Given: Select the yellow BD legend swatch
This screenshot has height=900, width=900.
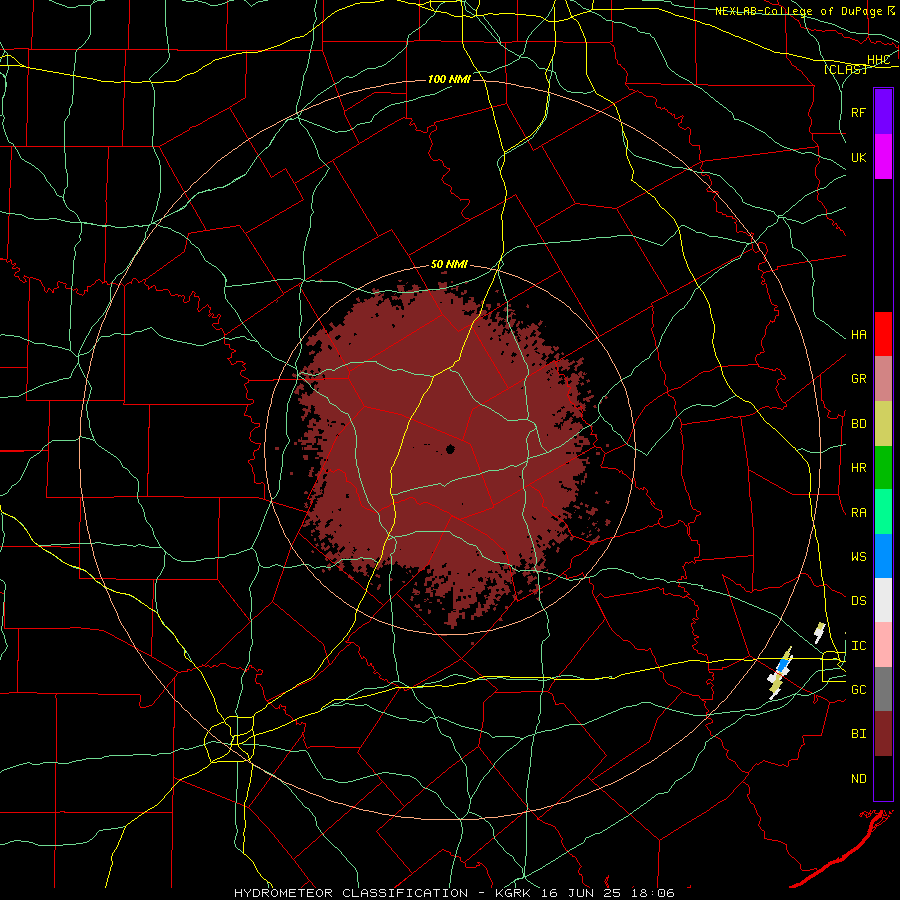Looking at the screenshot, I should [883, 424].
